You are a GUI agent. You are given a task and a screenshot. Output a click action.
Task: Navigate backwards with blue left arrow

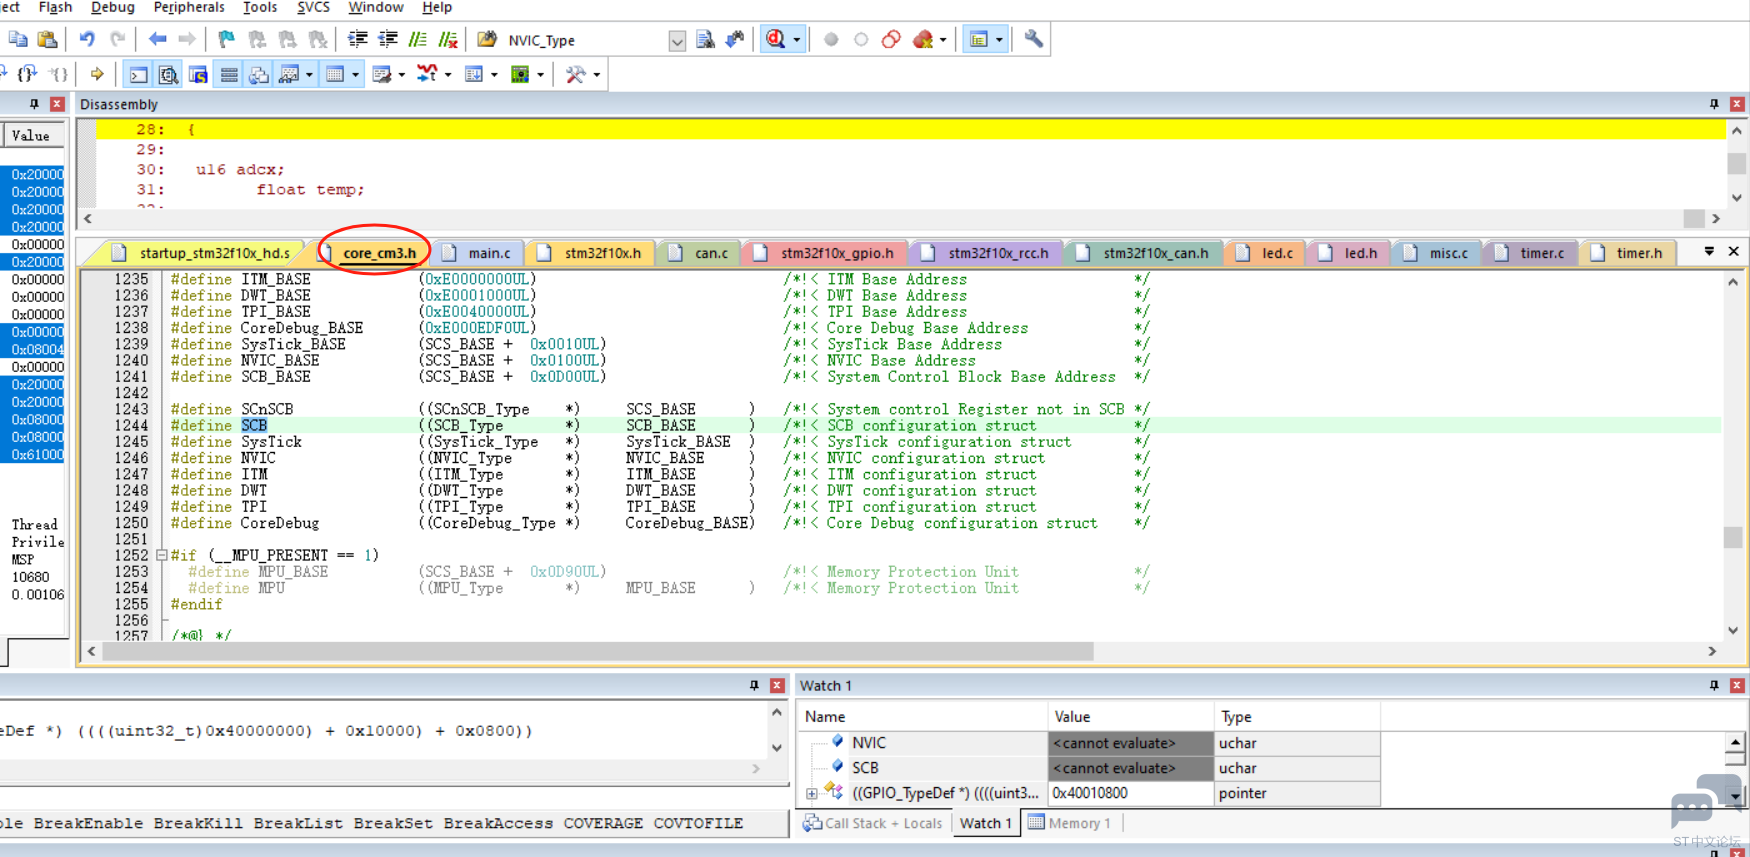157,40
